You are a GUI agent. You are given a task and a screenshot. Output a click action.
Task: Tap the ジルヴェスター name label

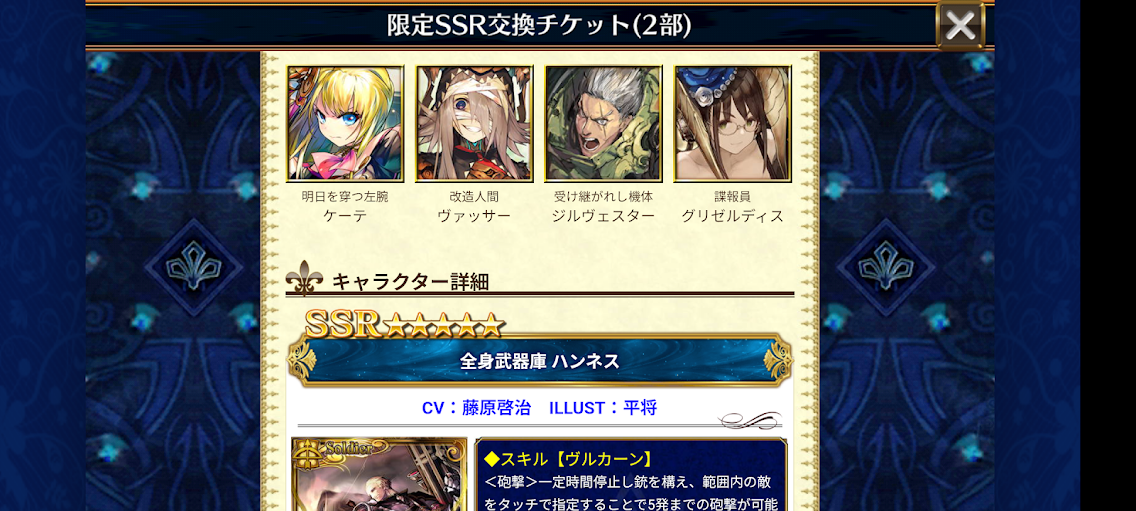[603, 216]
